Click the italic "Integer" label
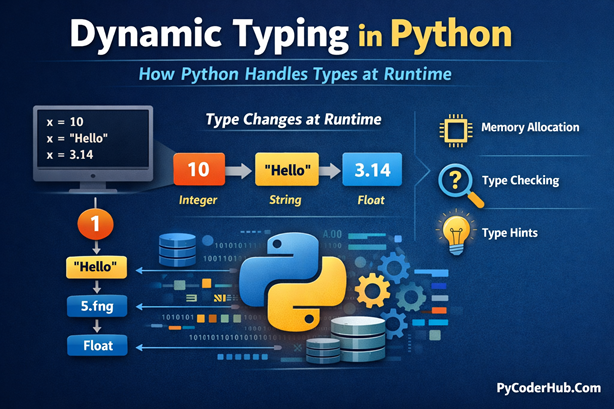This screenshot has width=614, height=409. pyautogui.click(x=198, y=200)
